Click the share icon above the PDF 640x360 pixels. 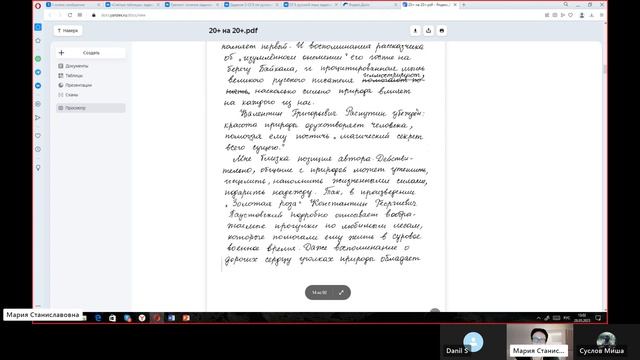click(428, 31)
